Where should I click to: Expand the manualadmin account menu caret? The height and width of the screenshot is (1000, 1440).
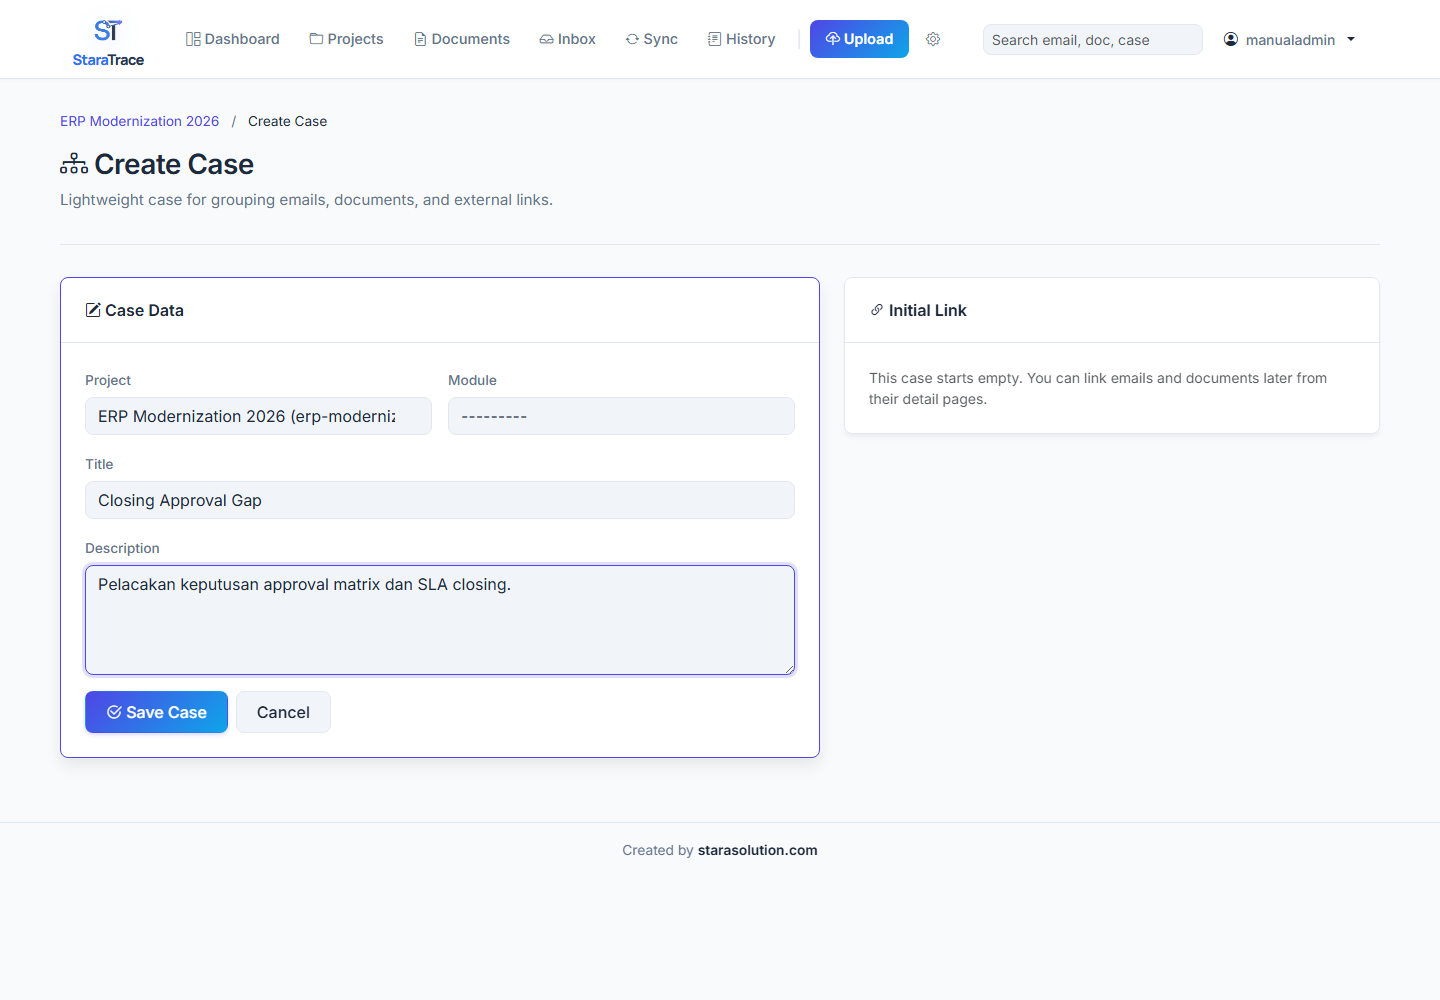(1351, 40)
